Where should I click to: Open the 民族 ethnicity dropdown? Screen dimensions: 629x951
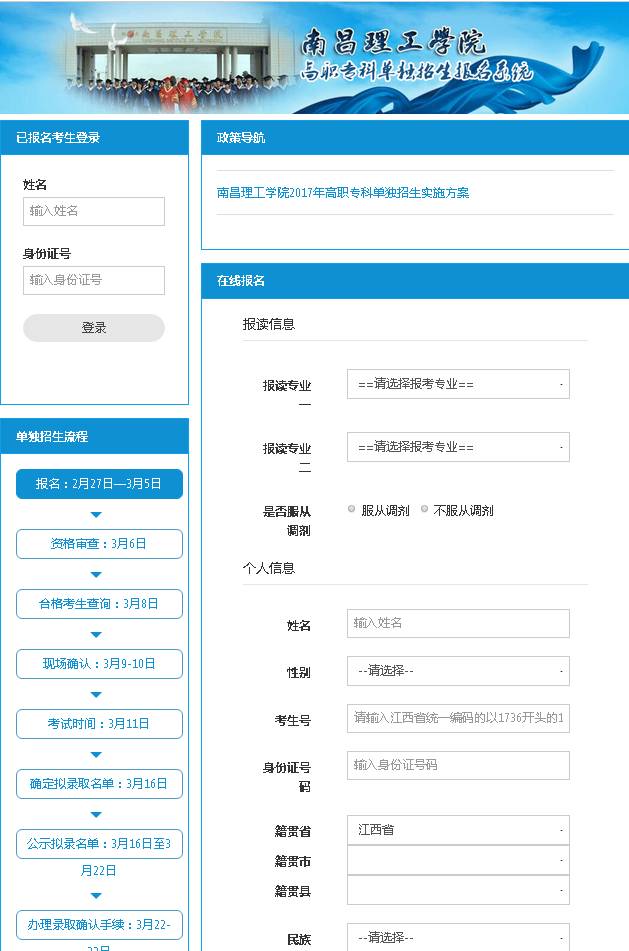pos(458,937)
